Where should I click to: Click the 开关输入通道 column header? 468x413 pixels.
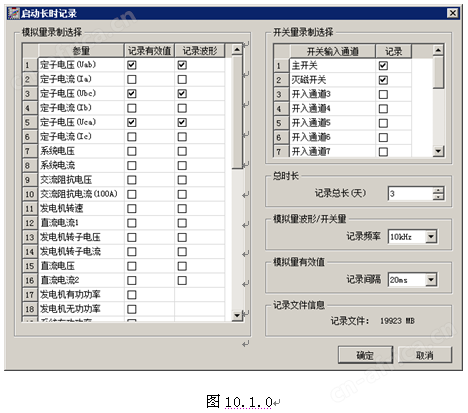click(x=333, y=51)
